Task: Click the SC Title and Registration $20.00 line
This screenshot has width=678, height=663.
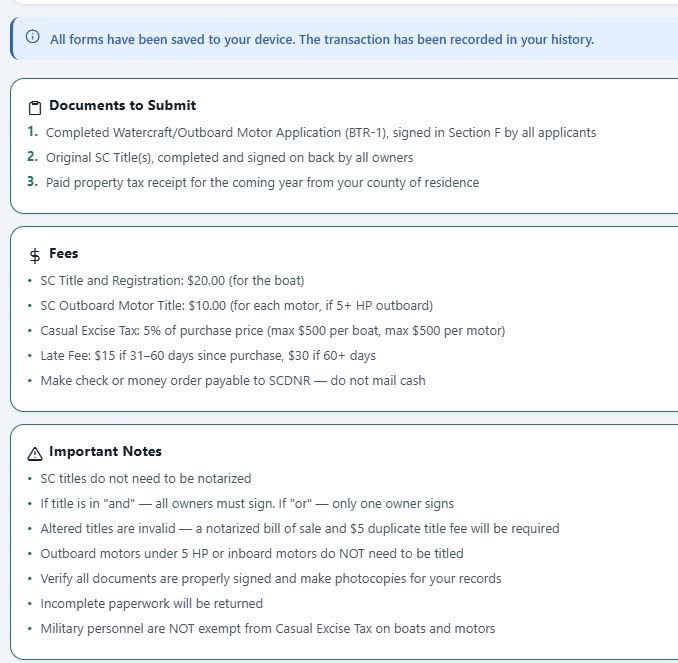Action: (172, 281)
